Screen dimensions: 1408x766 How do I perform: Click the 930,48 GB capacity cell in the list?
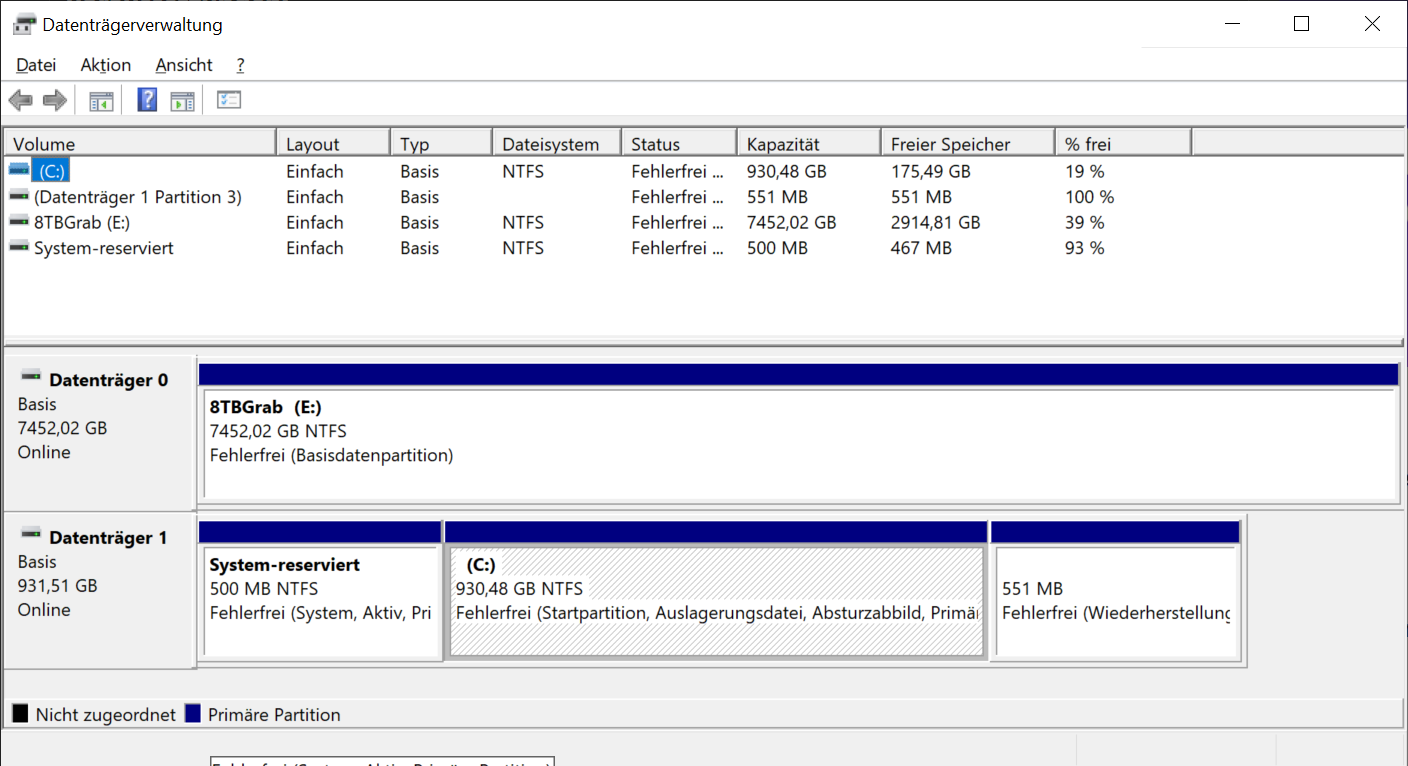(788, 171)
